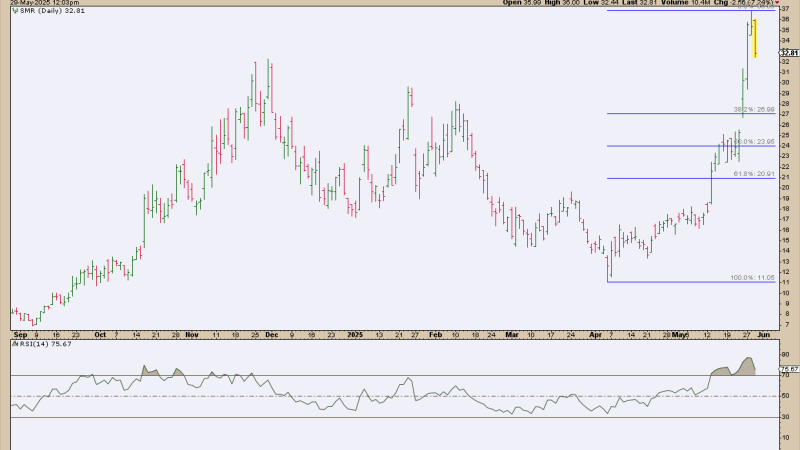Click the 30 RSI axis label
Viewport: 800px width, 450px height.
[x=785, y=417]
